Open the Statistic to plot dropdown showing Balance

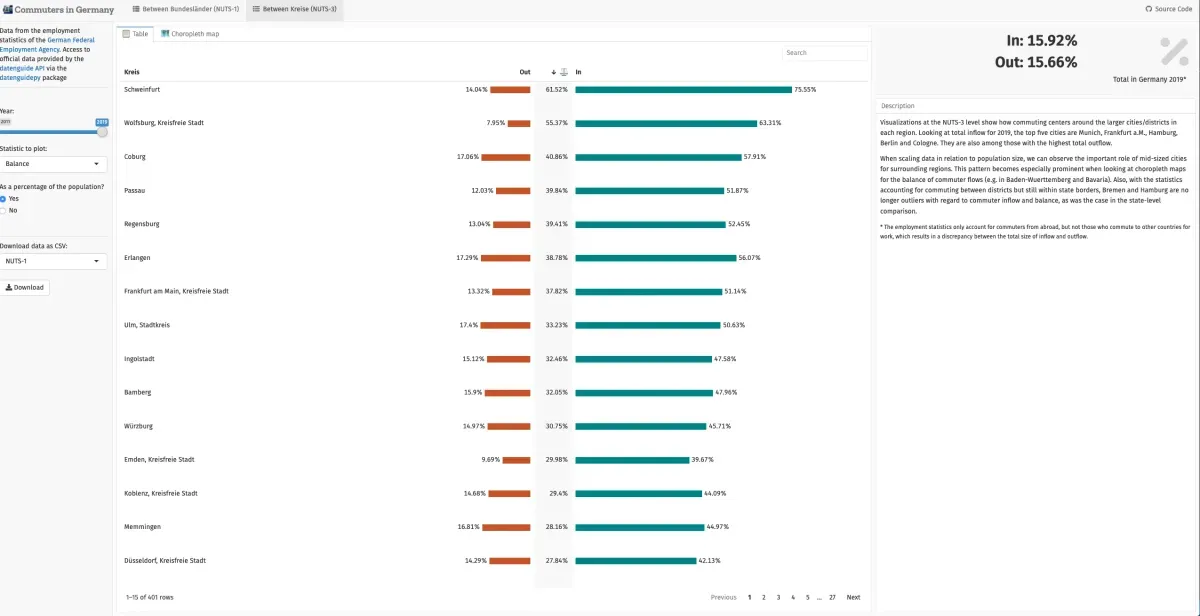(52, 164)
